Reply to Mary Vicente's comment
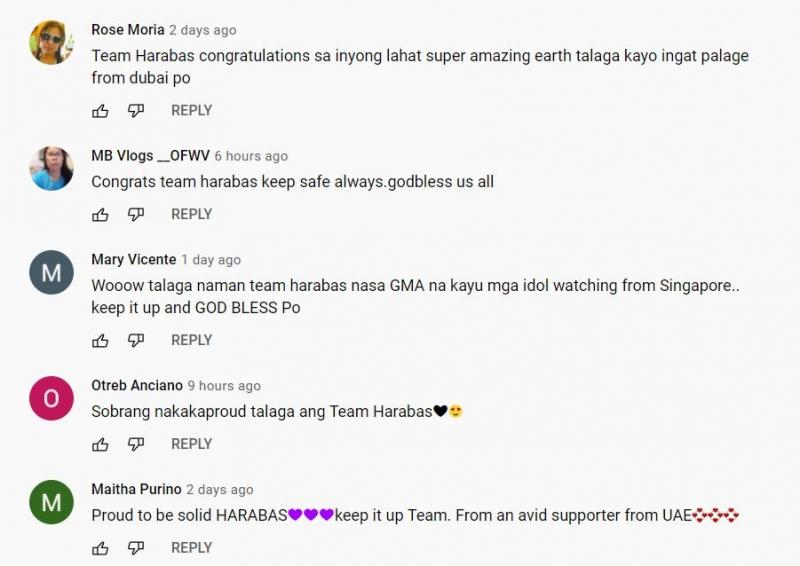The height and width of the screenshot is (566, 800). (191, 341)
